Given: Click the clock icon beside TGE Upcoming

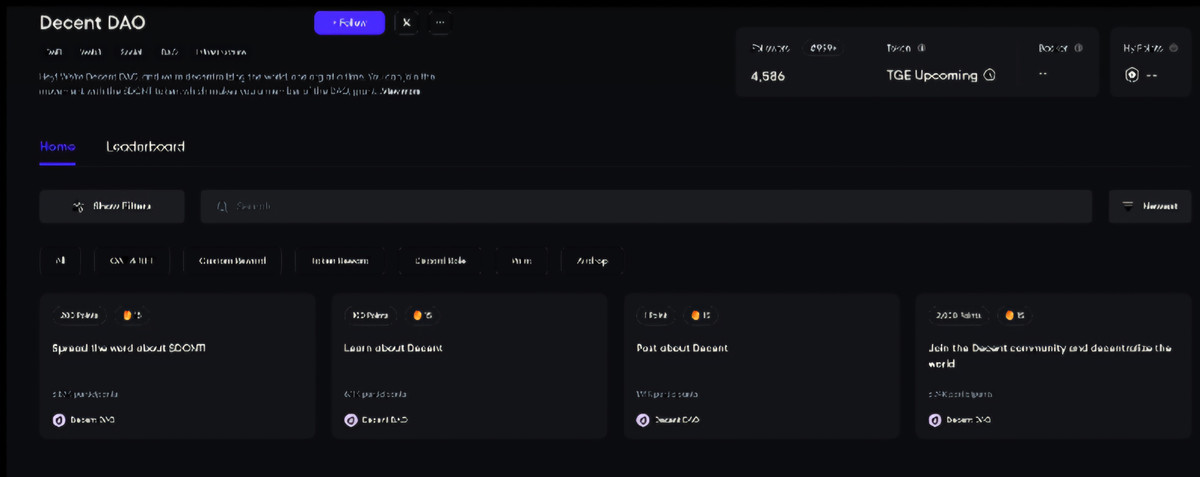Looking at the screenshot, I should point(990,75).
